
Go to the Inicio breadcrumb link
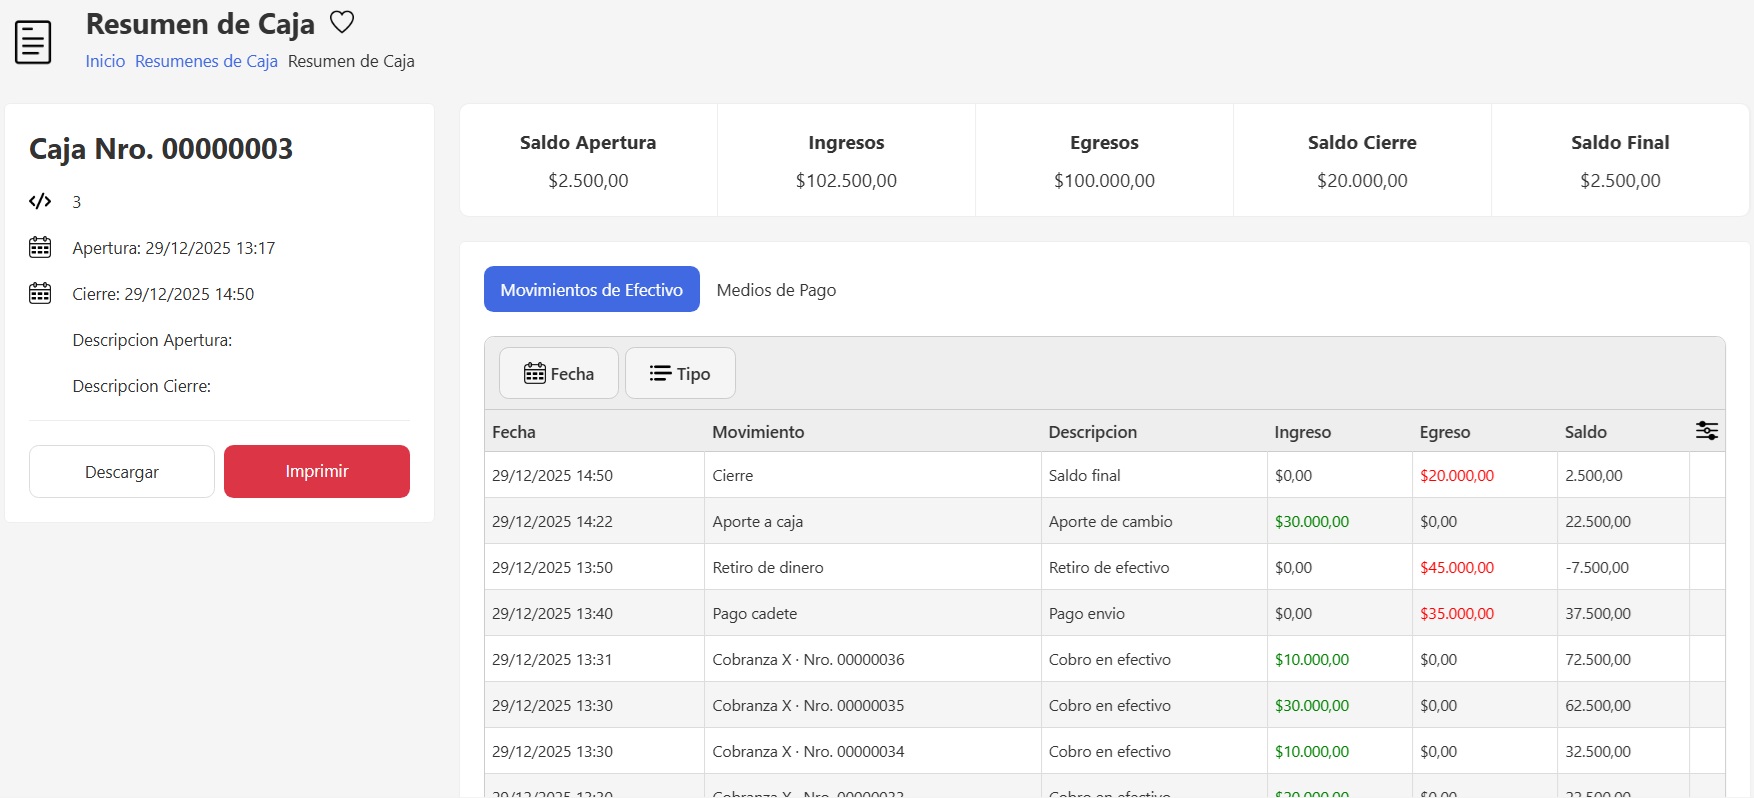(105, 61)
